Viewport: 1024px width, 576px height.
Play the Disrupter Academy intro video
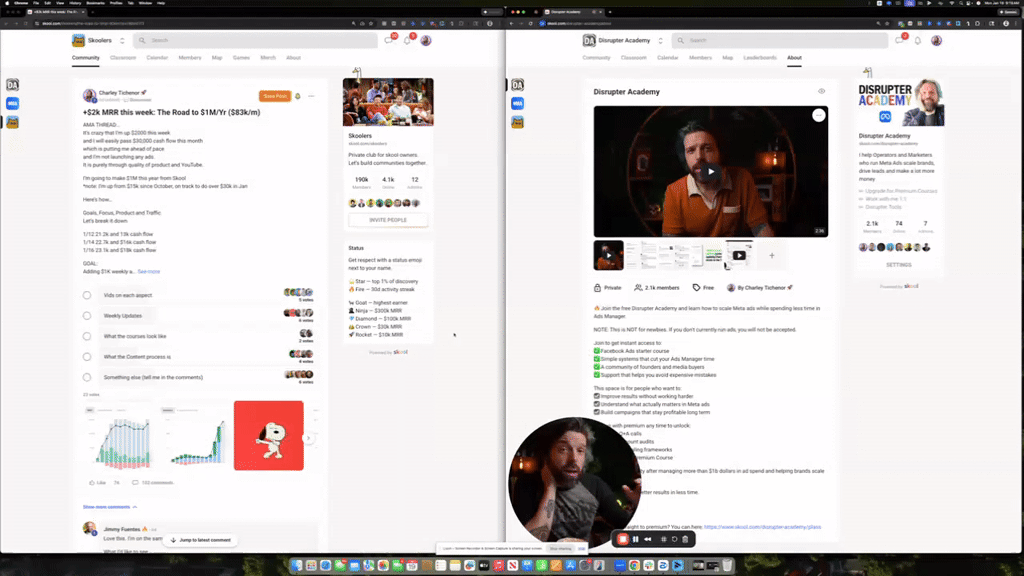(711, 172)
